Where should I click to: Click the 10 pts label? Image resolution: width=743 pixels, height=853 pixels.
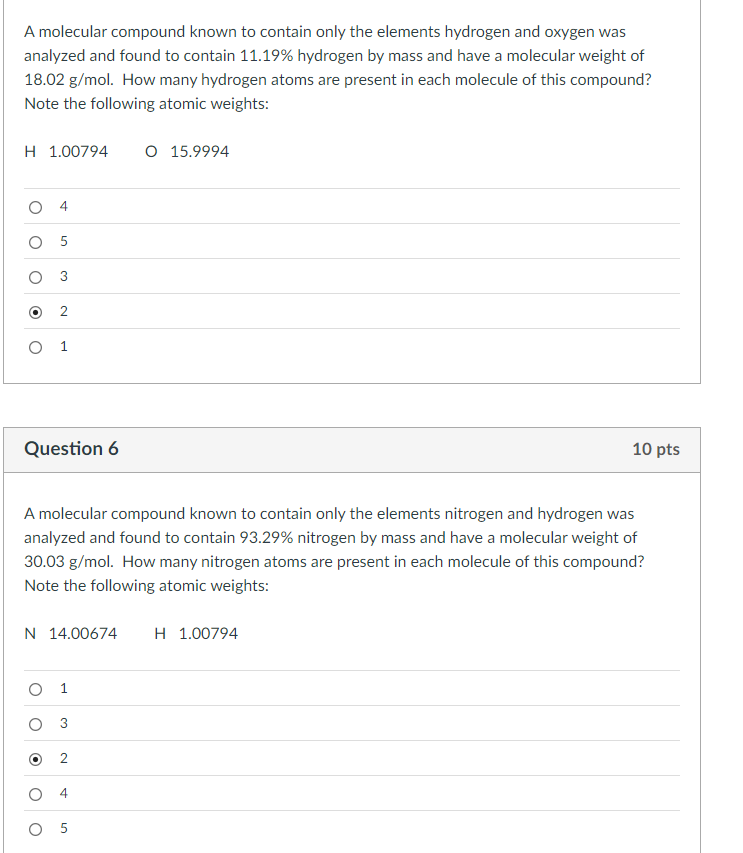click(655, 449)
